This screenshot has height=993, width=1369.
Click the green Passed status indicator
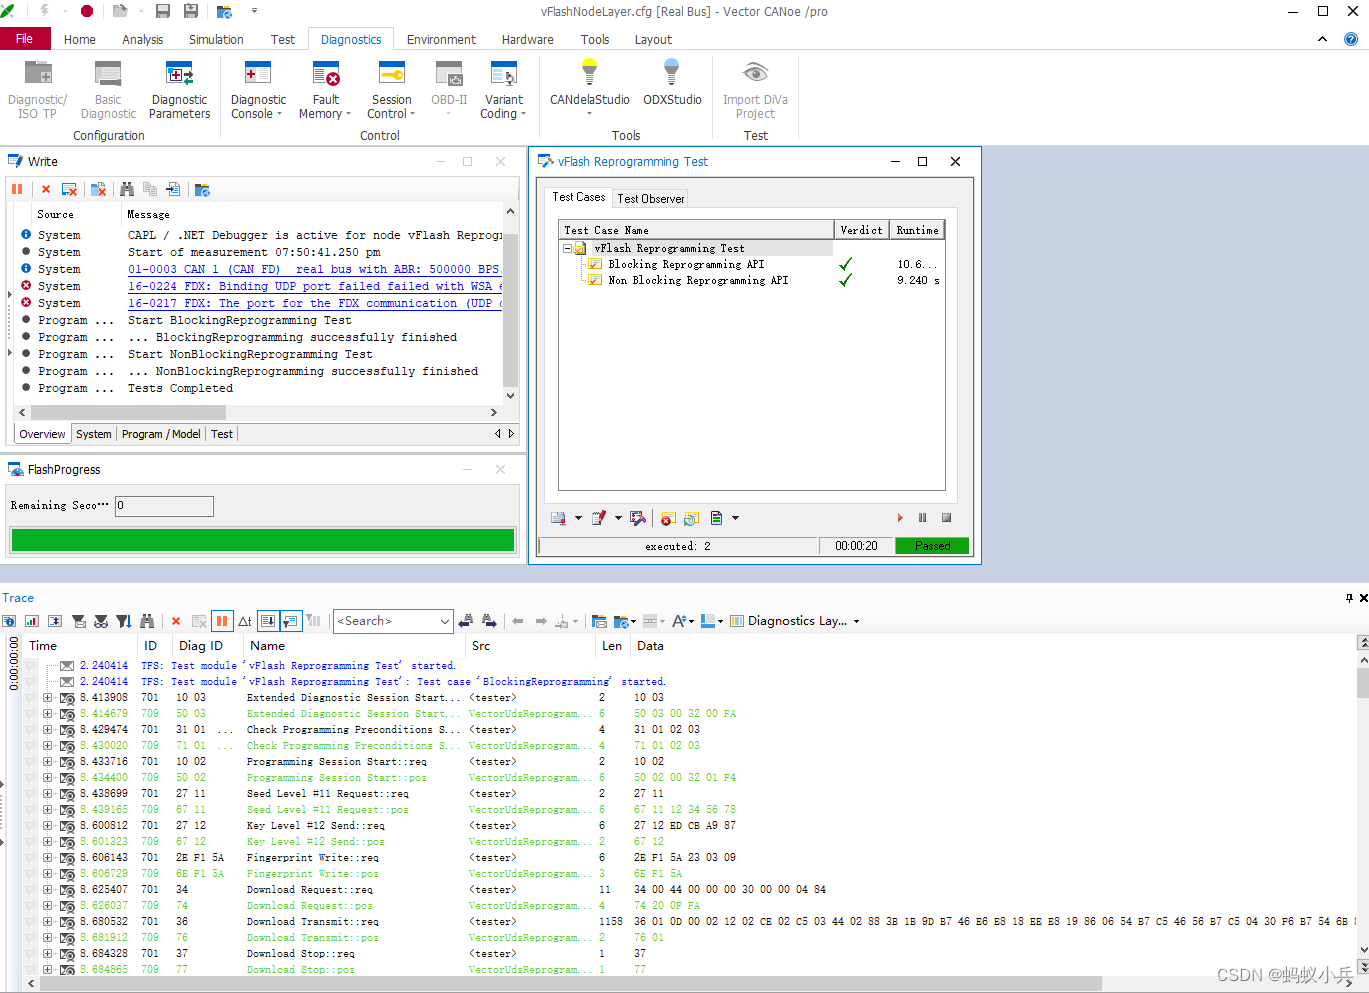click(932, 546)
